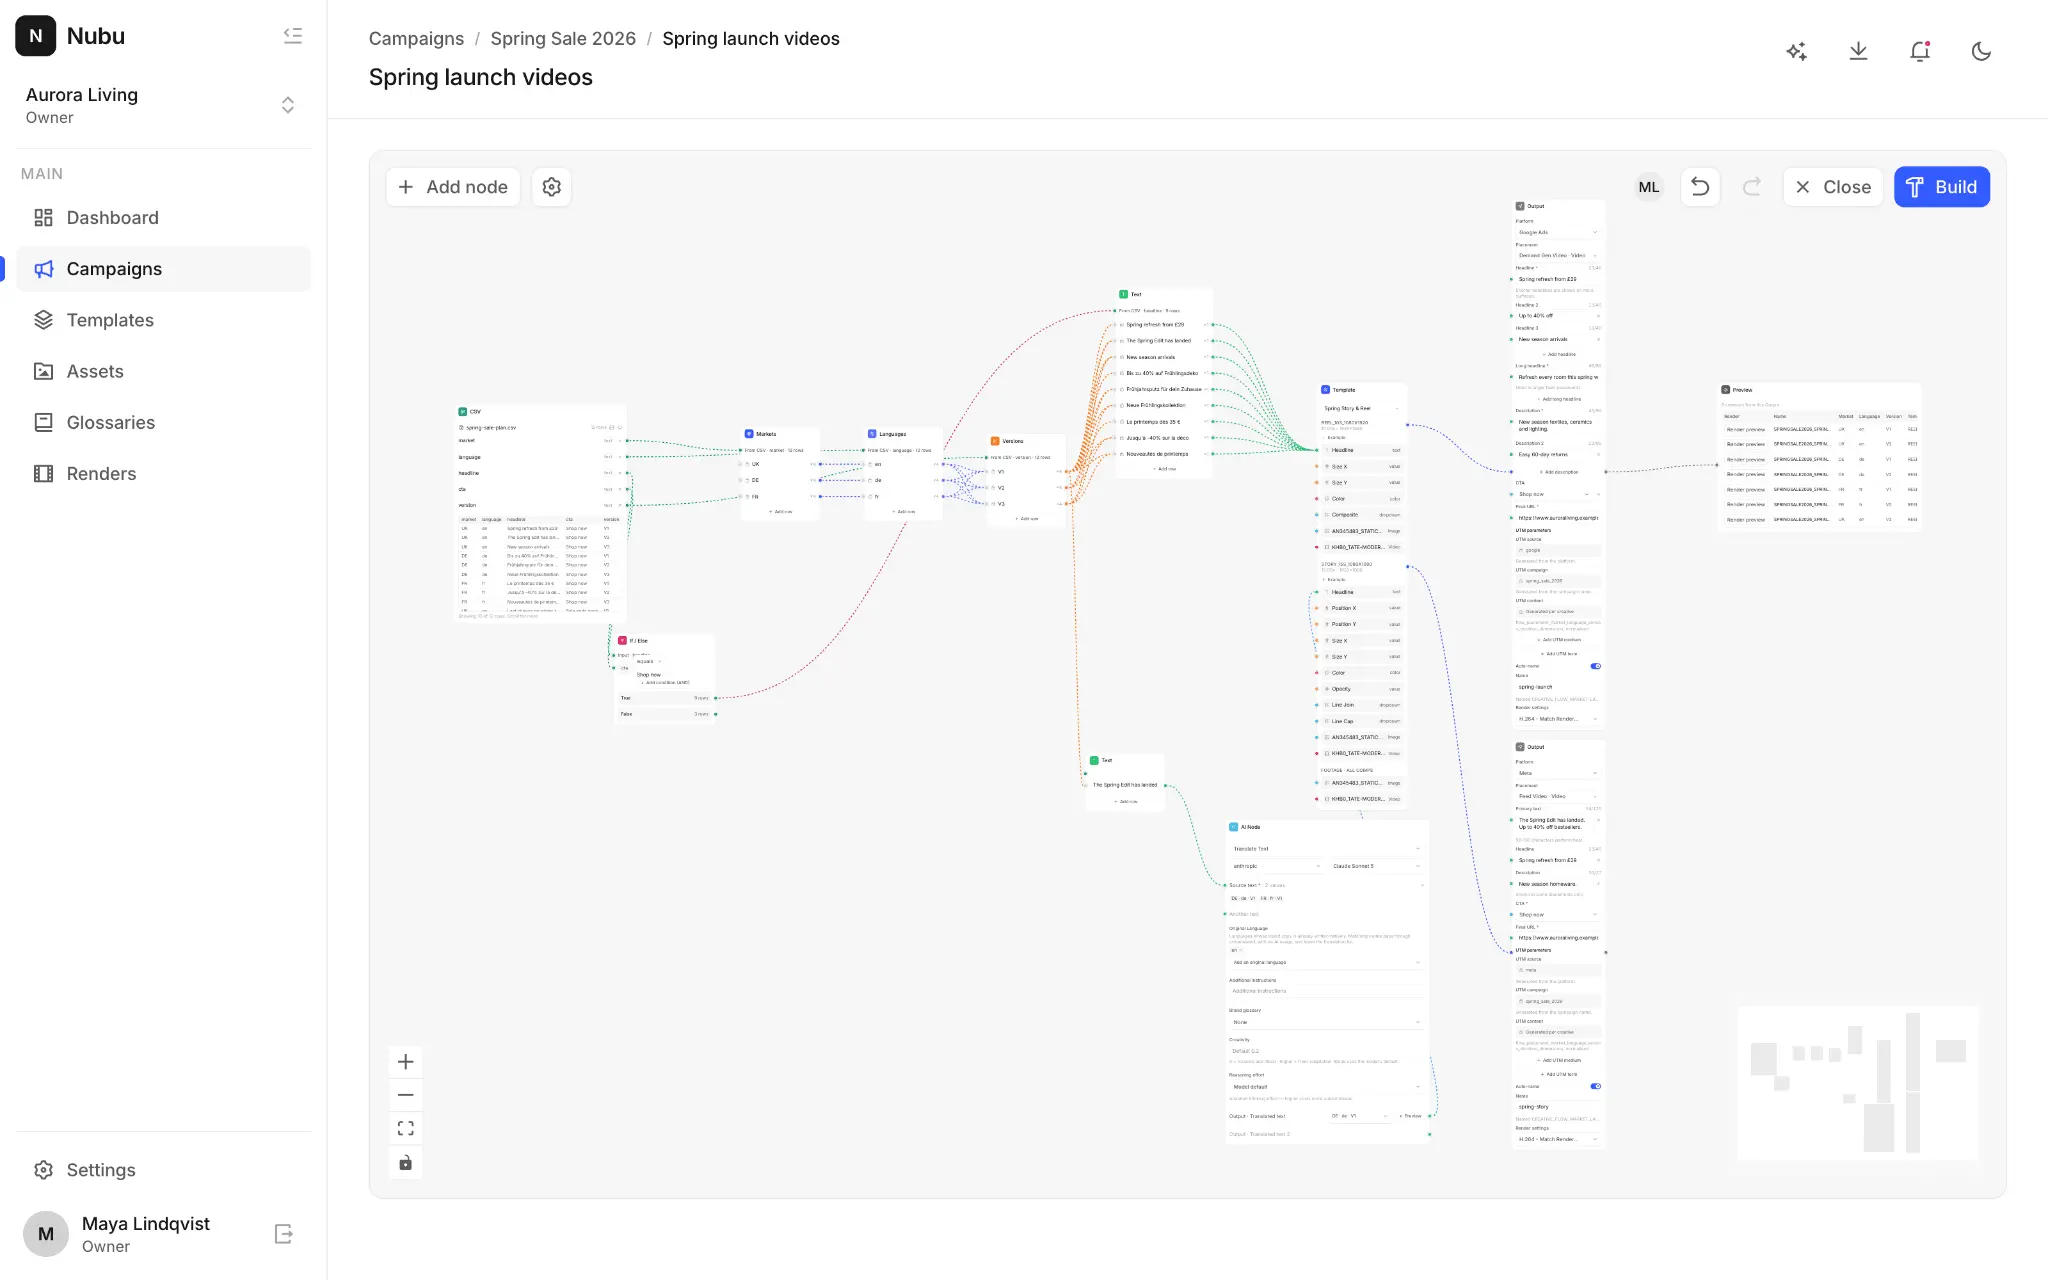The height and width of the screenshot is (1280, 2048).
Task: Zoom in on the canvas
Action: pos(405,1062)
